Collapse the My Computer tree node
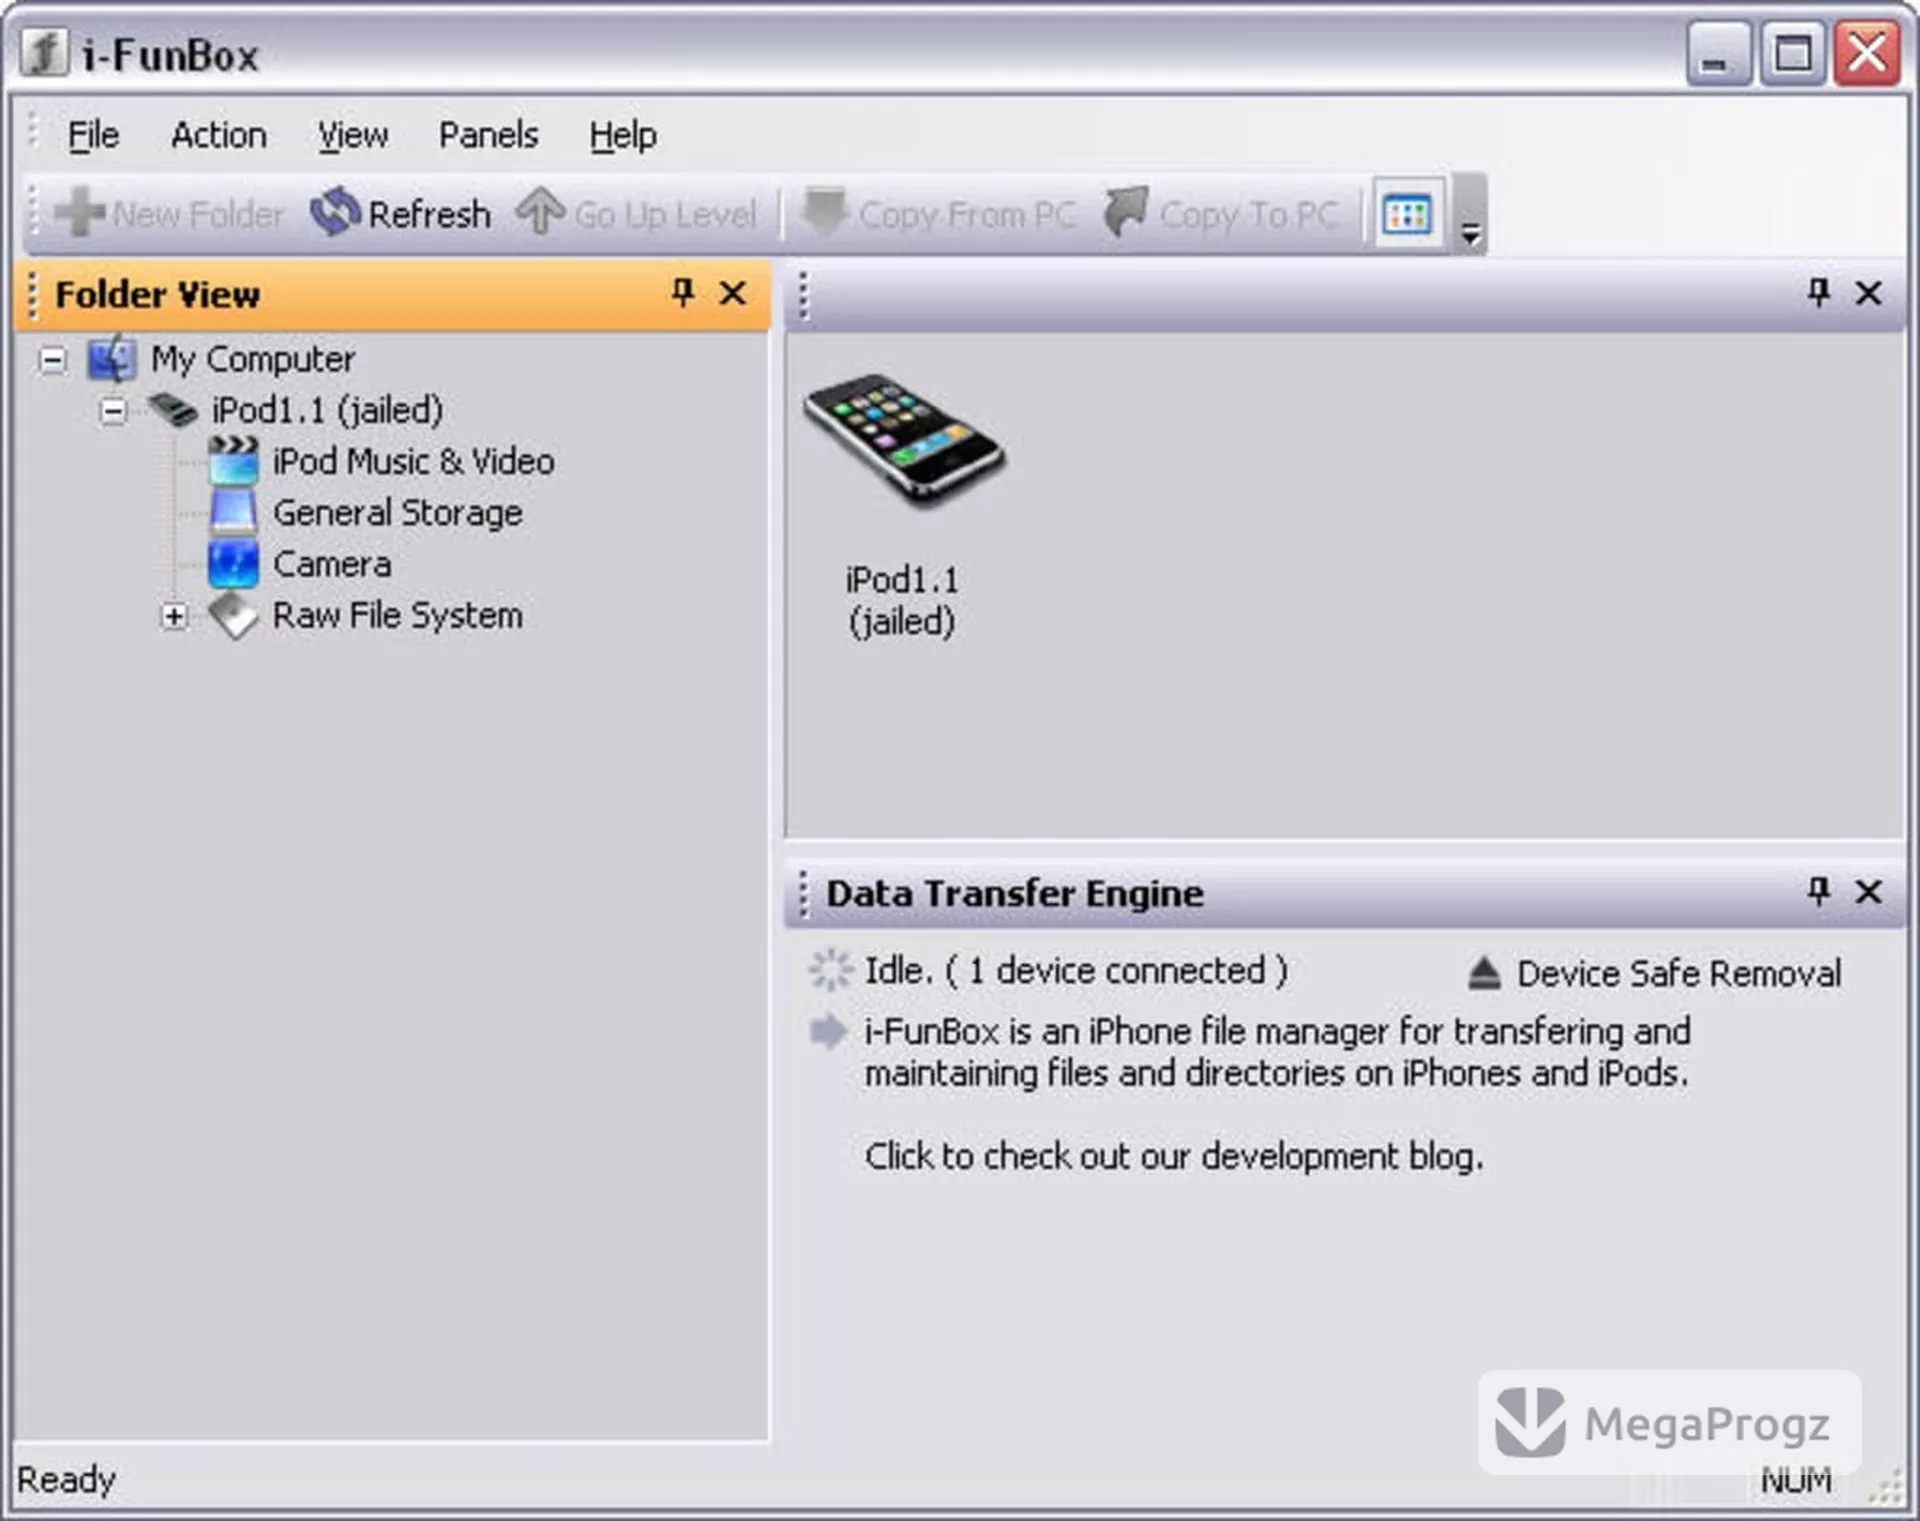This screenshot has height=1521, width=1920. pyautogui.click(x=52, y=359)
